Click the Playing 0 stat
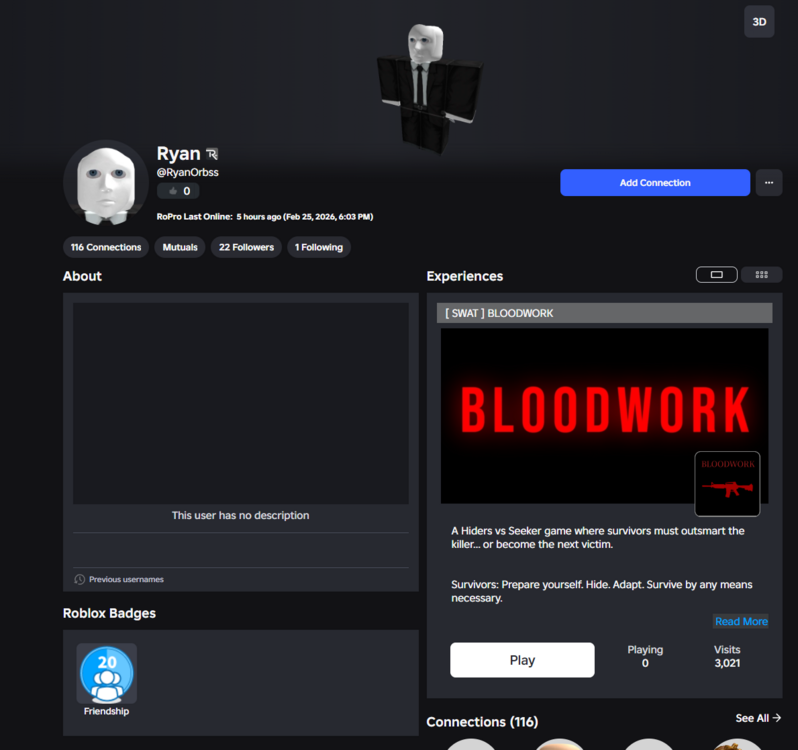 pyautogui.click(x=645, y=656)
